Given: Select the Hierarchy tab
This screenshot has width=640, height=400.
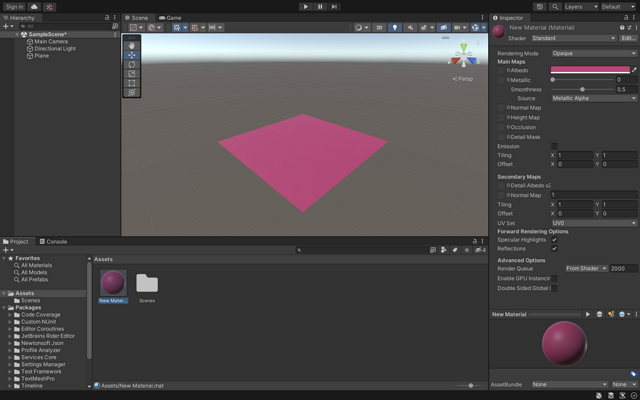Looking at the screenshot, I should tap(19, 18).
